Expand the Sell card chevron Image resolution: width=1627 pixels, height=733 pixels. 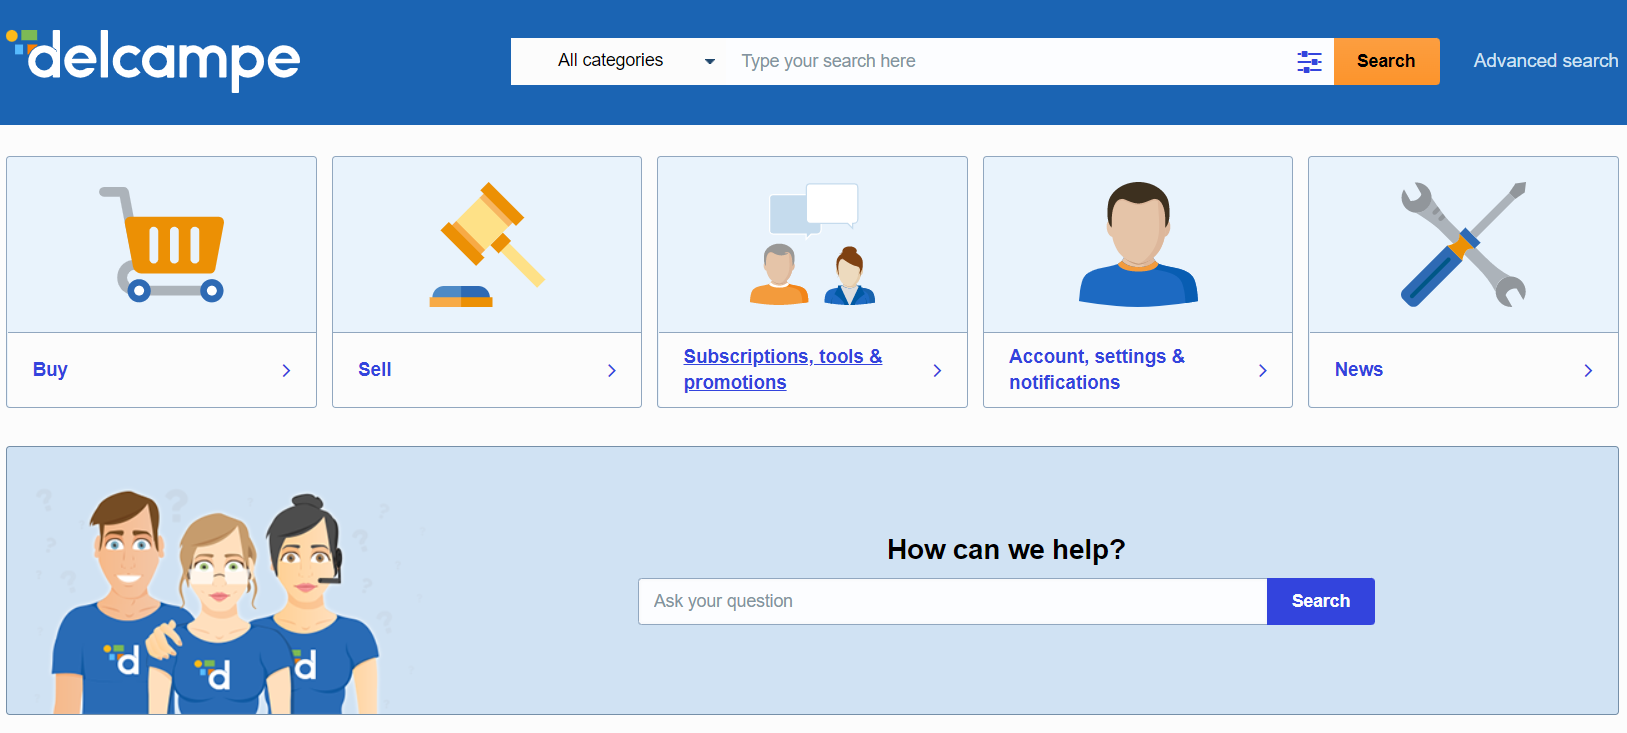click(612, 370)
